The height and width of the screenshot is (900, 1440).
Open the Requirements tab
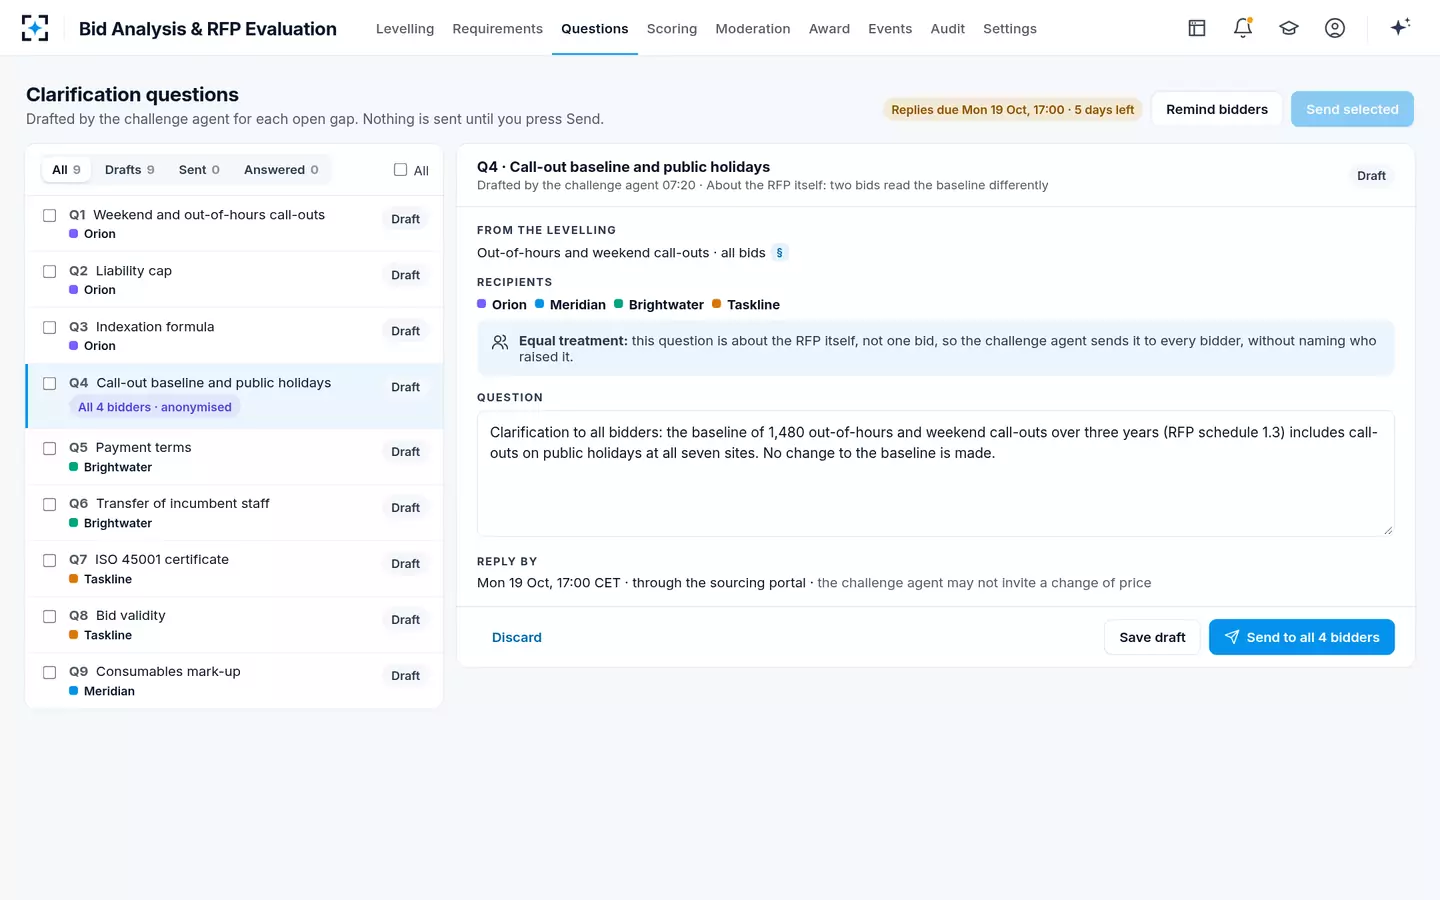point(497,29)
